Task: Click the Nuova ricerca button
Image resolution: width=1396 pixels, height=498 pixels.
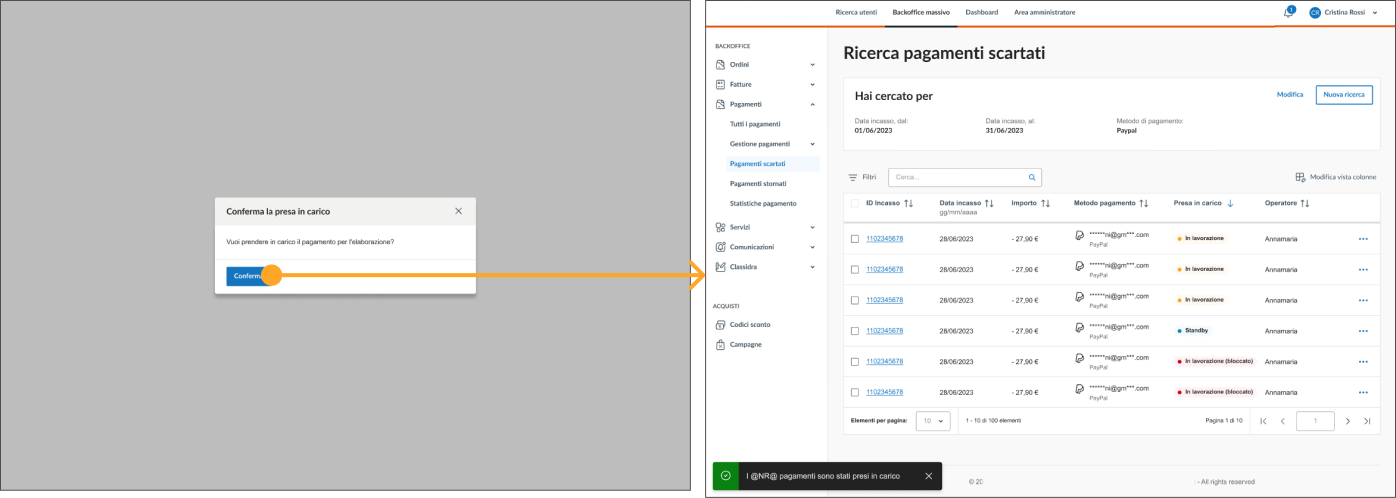Action: pos(1343,94)
